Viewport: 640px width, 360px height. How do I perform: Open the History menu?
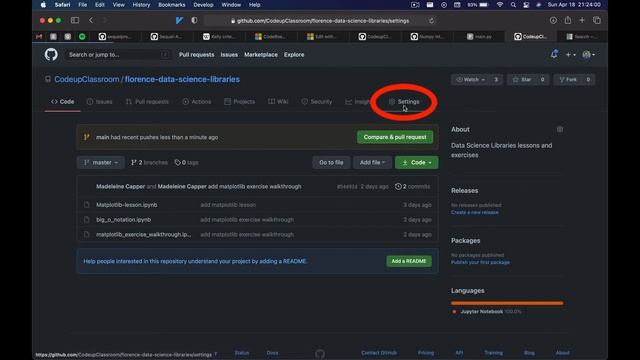[x=141, y=5]
